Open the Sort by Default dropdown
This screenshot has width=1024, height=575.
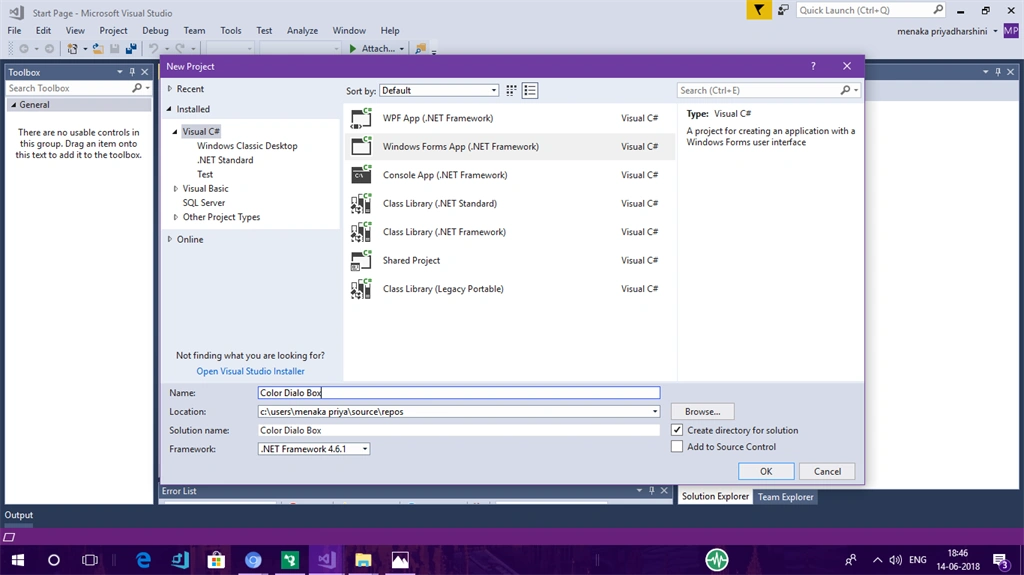click(x=439, y=90)
